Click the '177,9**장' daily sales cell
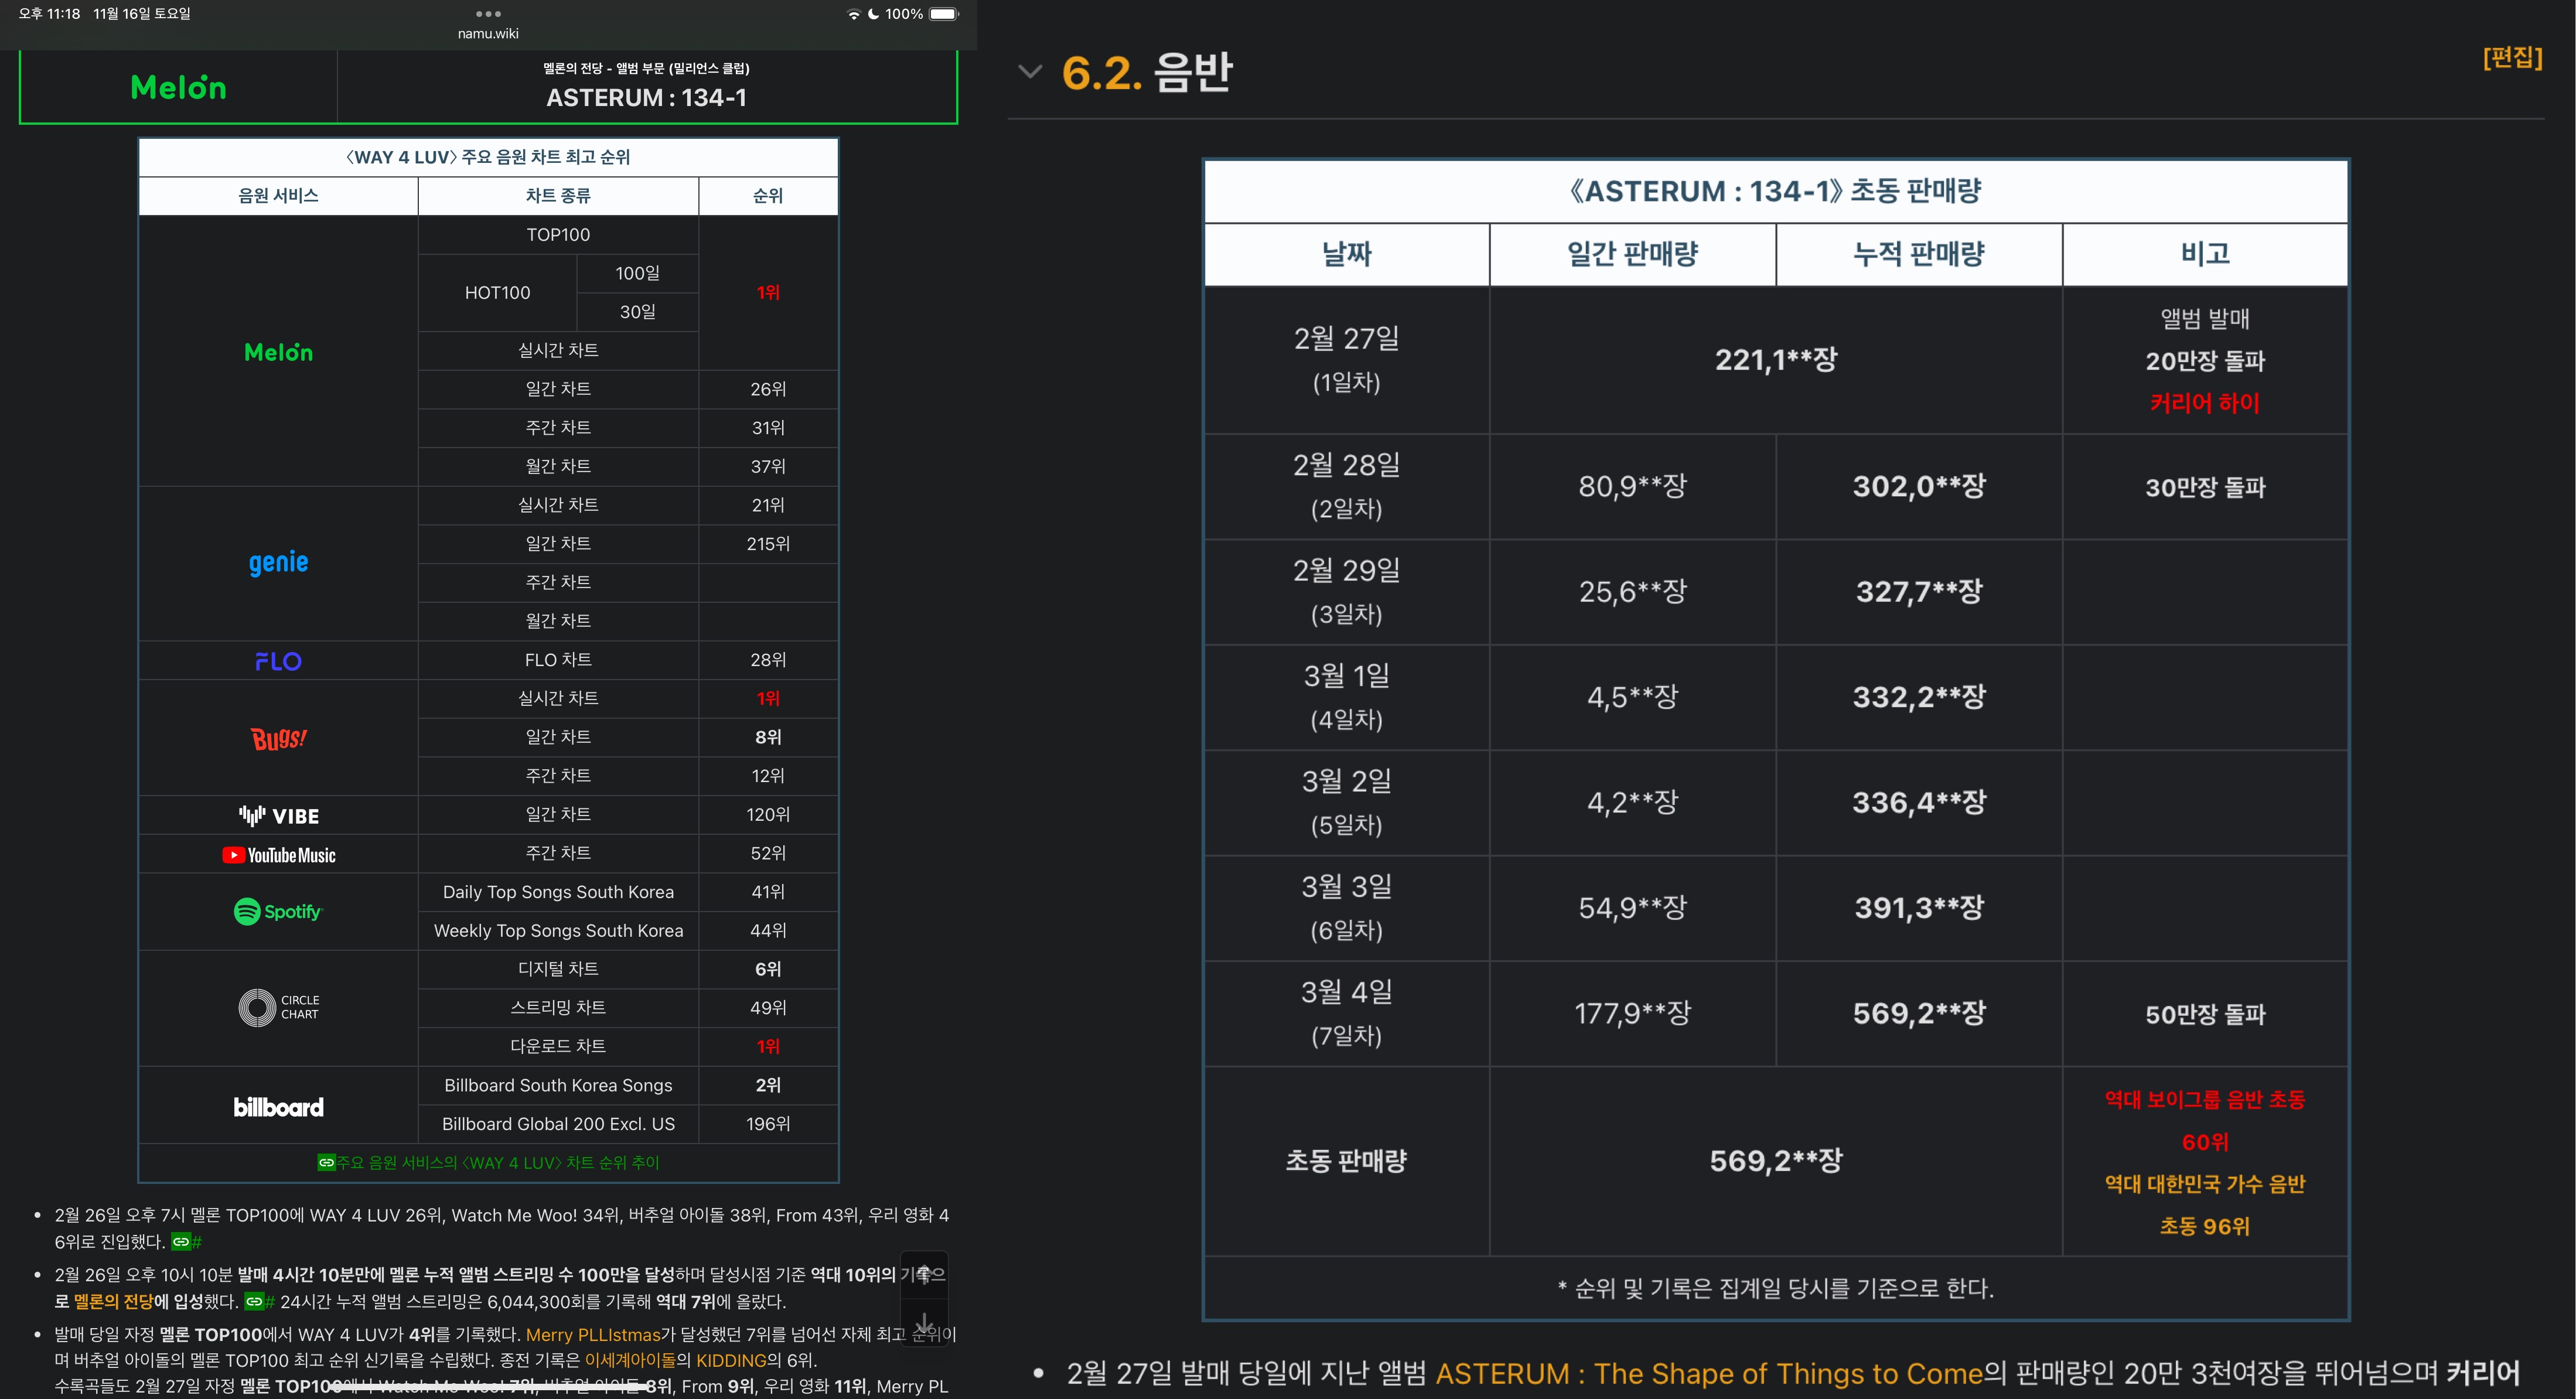This screenshot has width=2576, height=1399. 1633,1013
